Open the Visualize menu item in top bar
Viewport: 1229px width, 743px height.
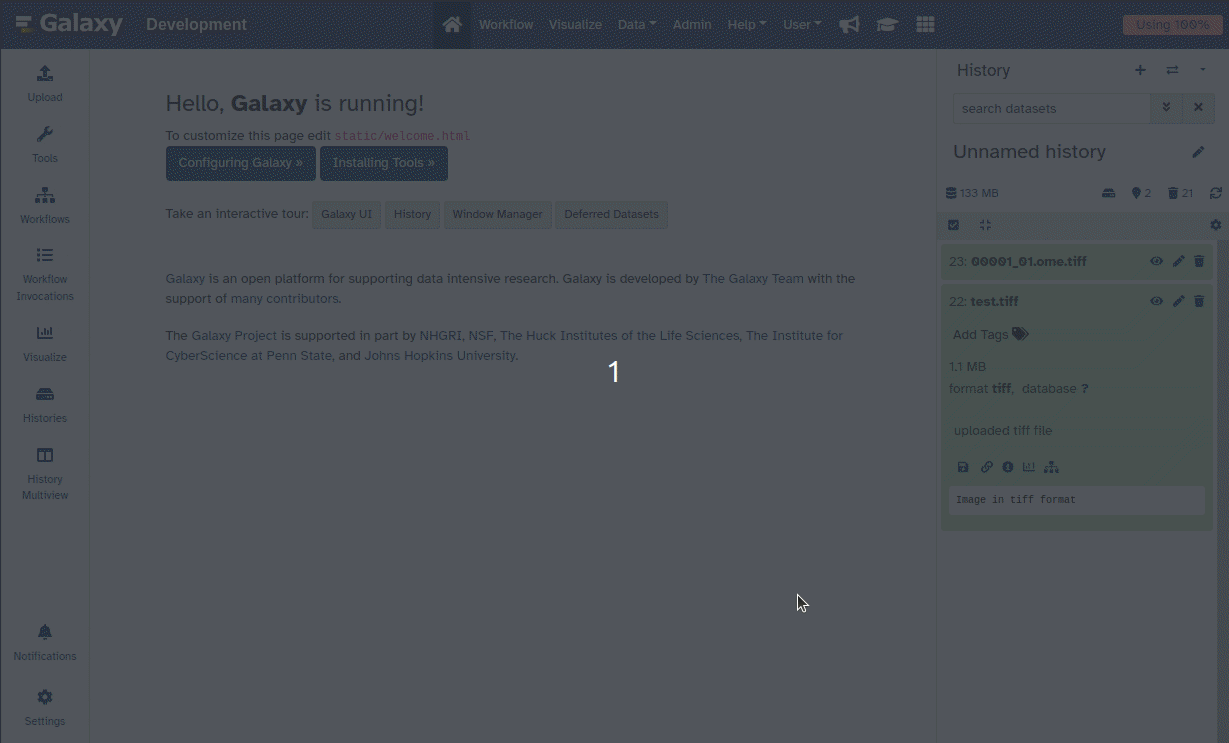click(x=575, y=24)
